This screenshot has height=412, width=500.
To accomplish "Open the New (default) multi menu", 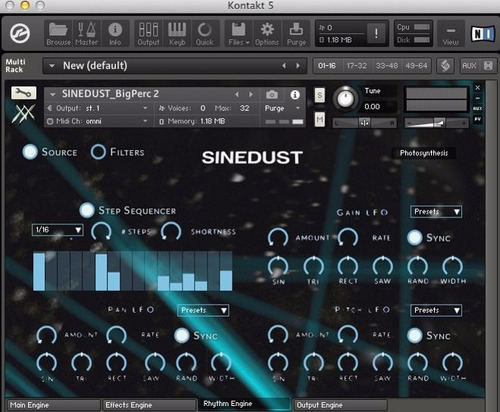I will (52, 66).
